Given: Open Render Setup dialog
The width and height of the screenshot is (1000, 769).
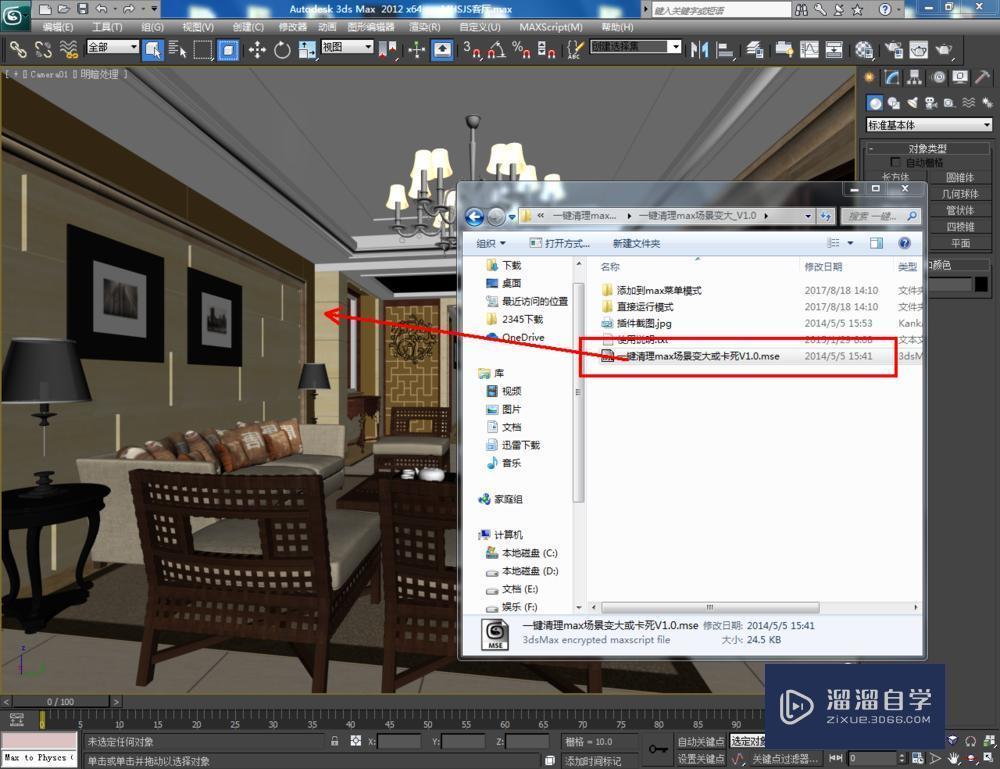Looking at the screenshot, I should pos(893,50).
